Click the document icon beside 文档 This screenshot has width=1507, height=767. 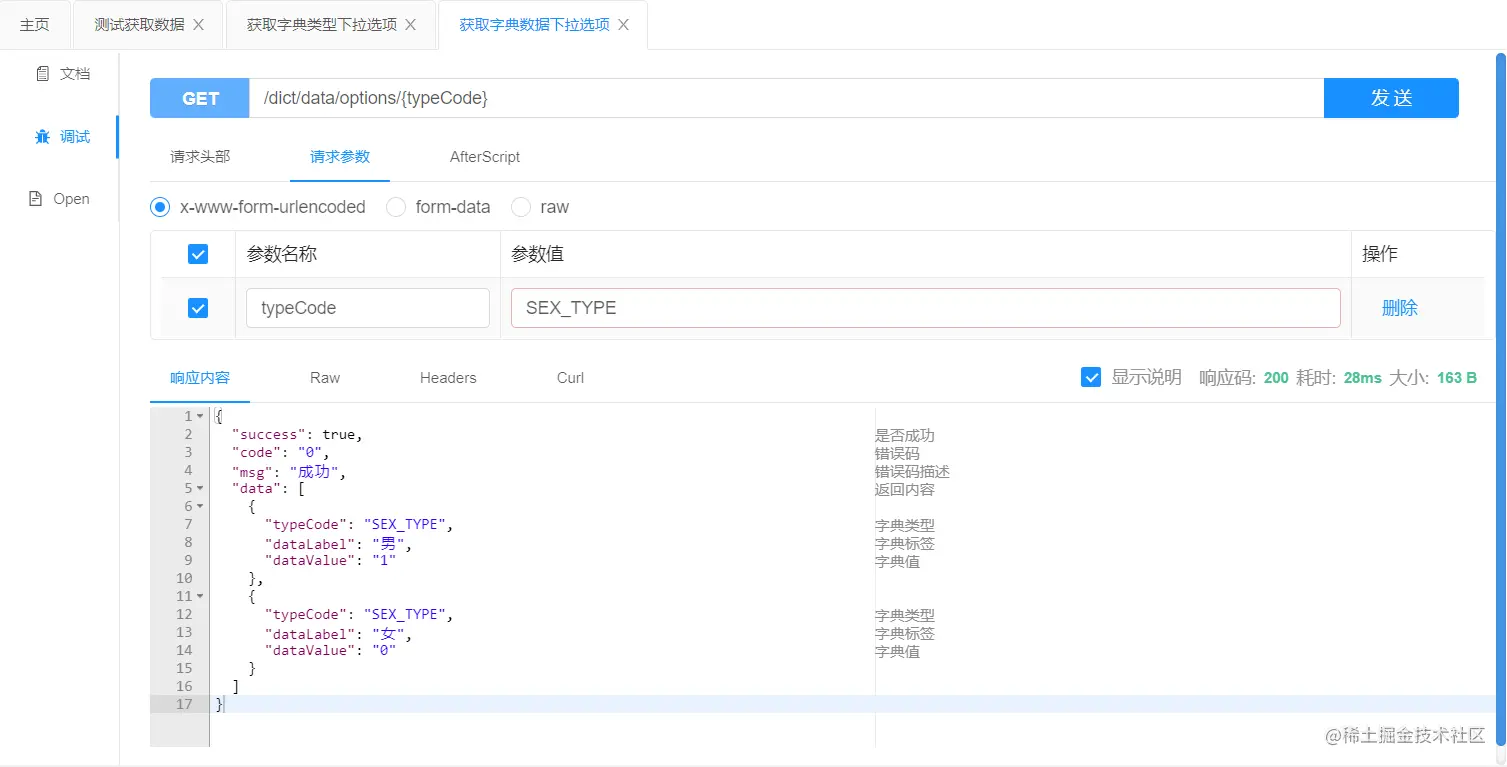pyautogui.click(x=42, y=74)
